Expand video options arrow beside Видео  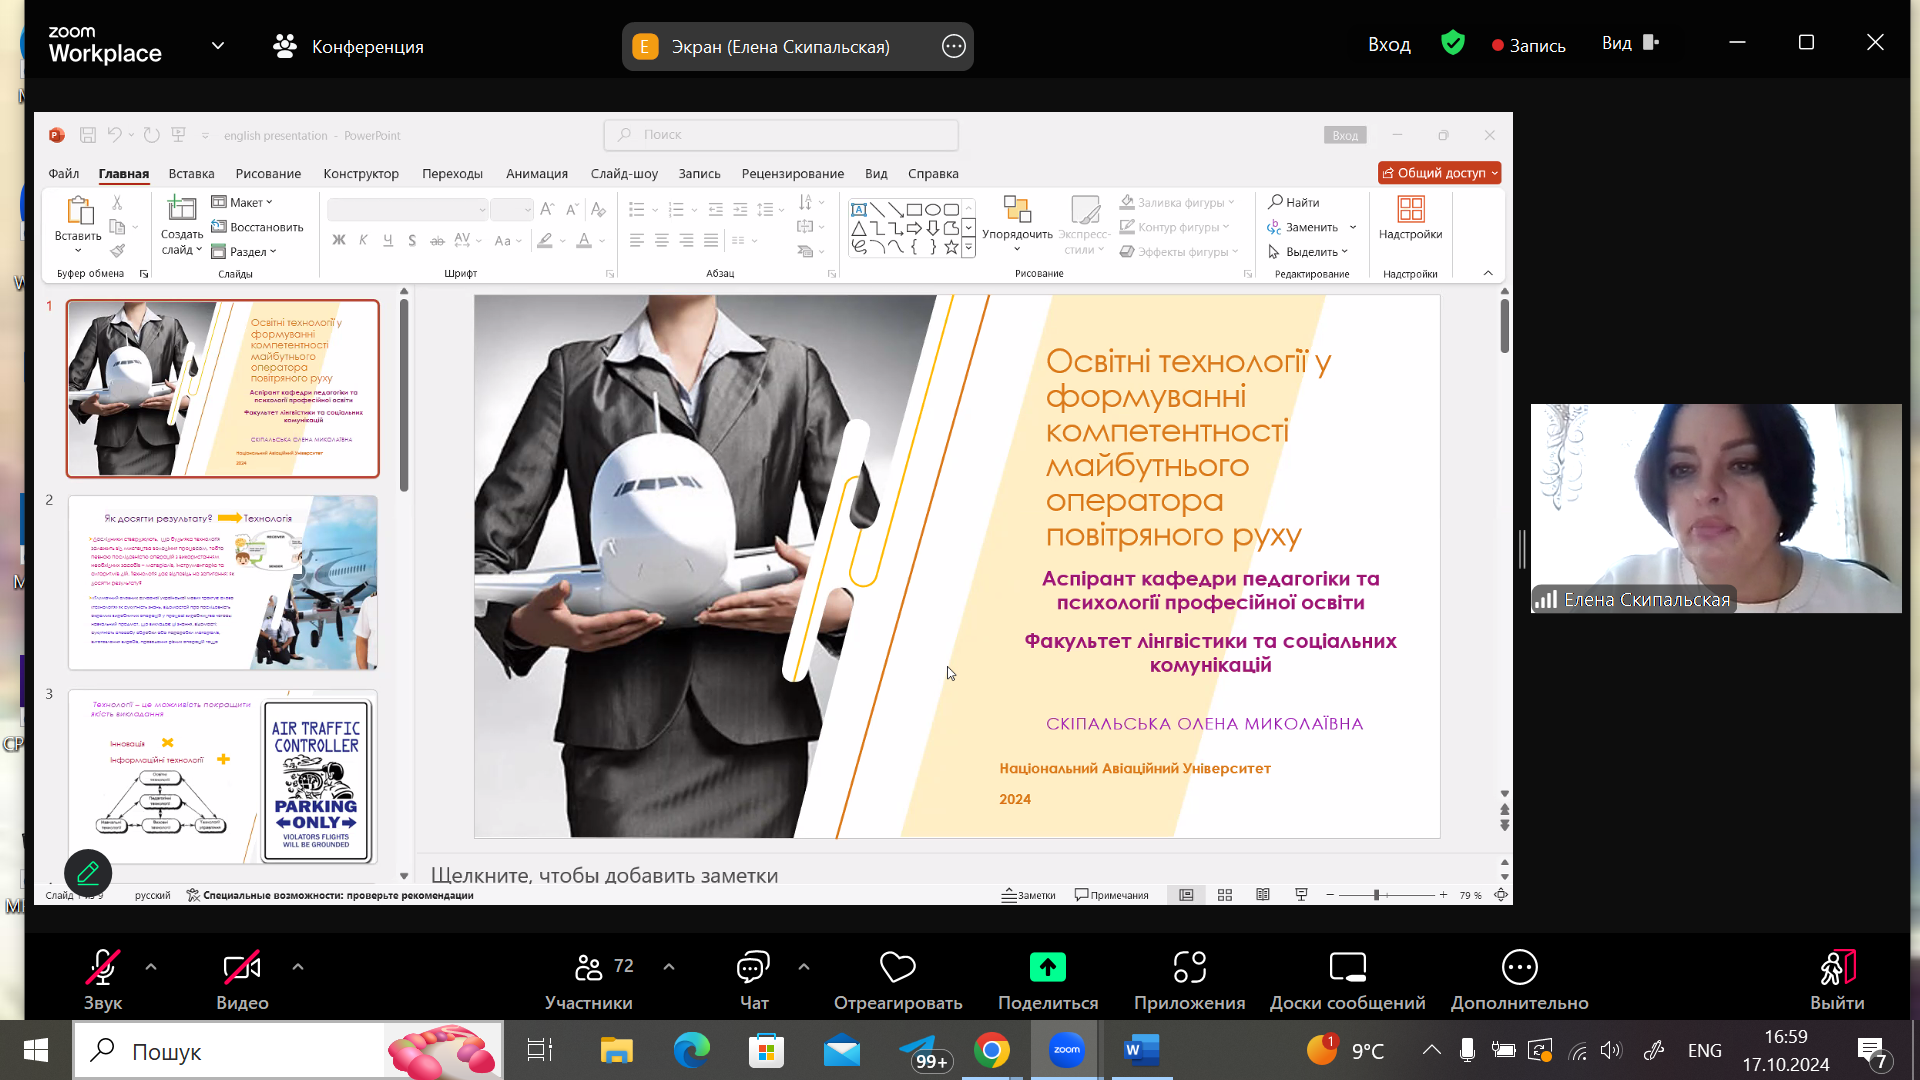click(298, 967)
